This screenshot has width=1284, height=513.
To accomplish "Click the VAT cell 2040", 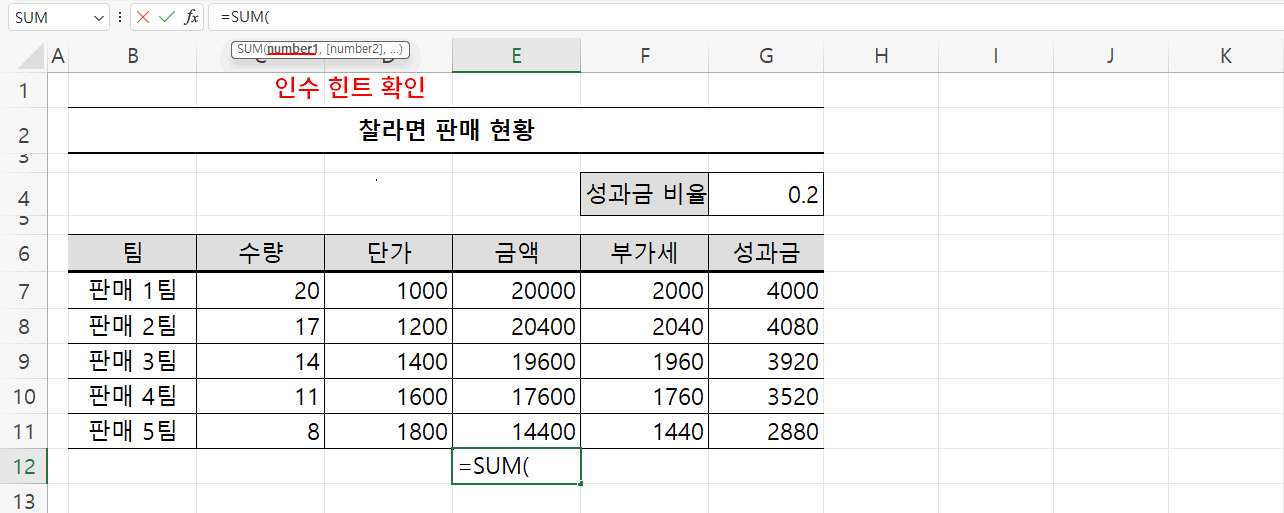I will click(x=644, y=326).
